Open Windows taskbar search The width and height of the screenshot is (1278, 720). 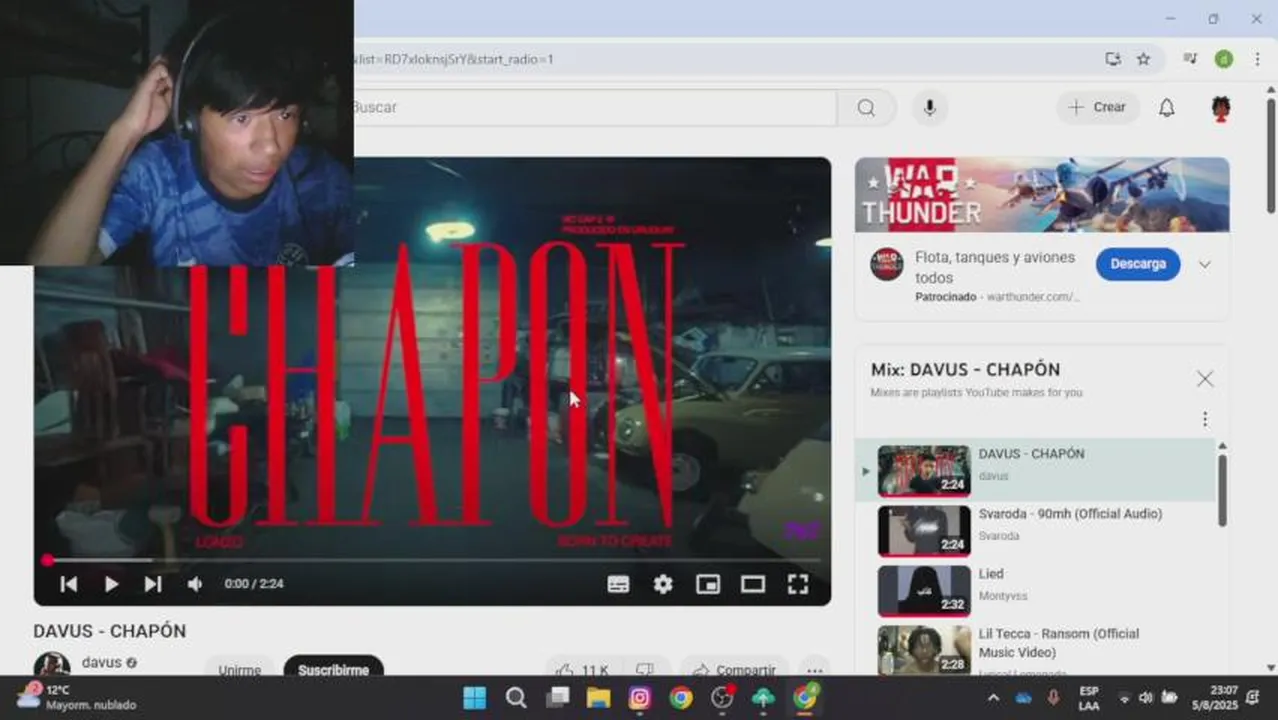(x=516, y=698)
